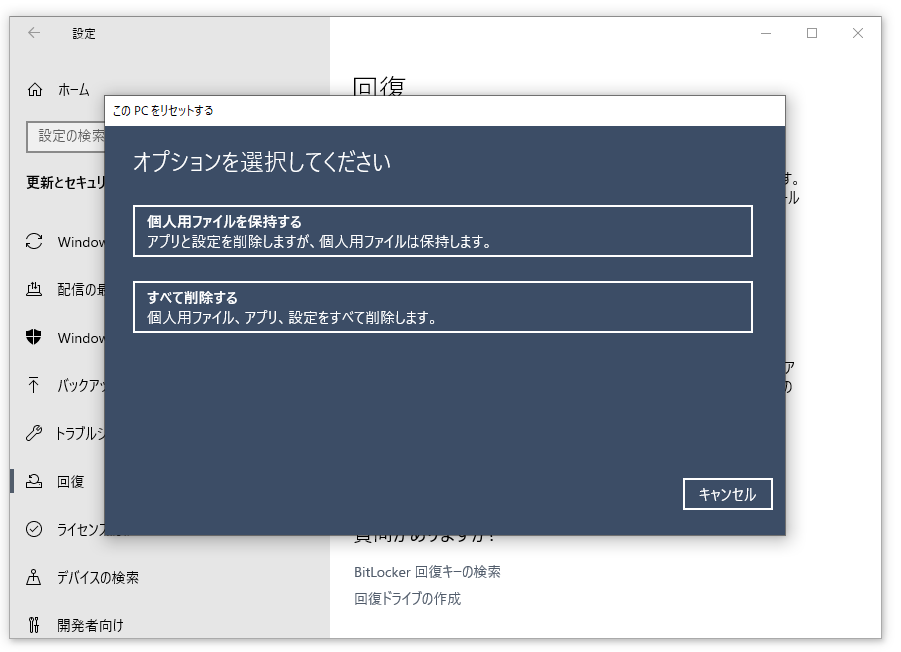Open the 回復ドライブの作成 link
This screenshot has height=652, width=901.
tap(407, 599)
